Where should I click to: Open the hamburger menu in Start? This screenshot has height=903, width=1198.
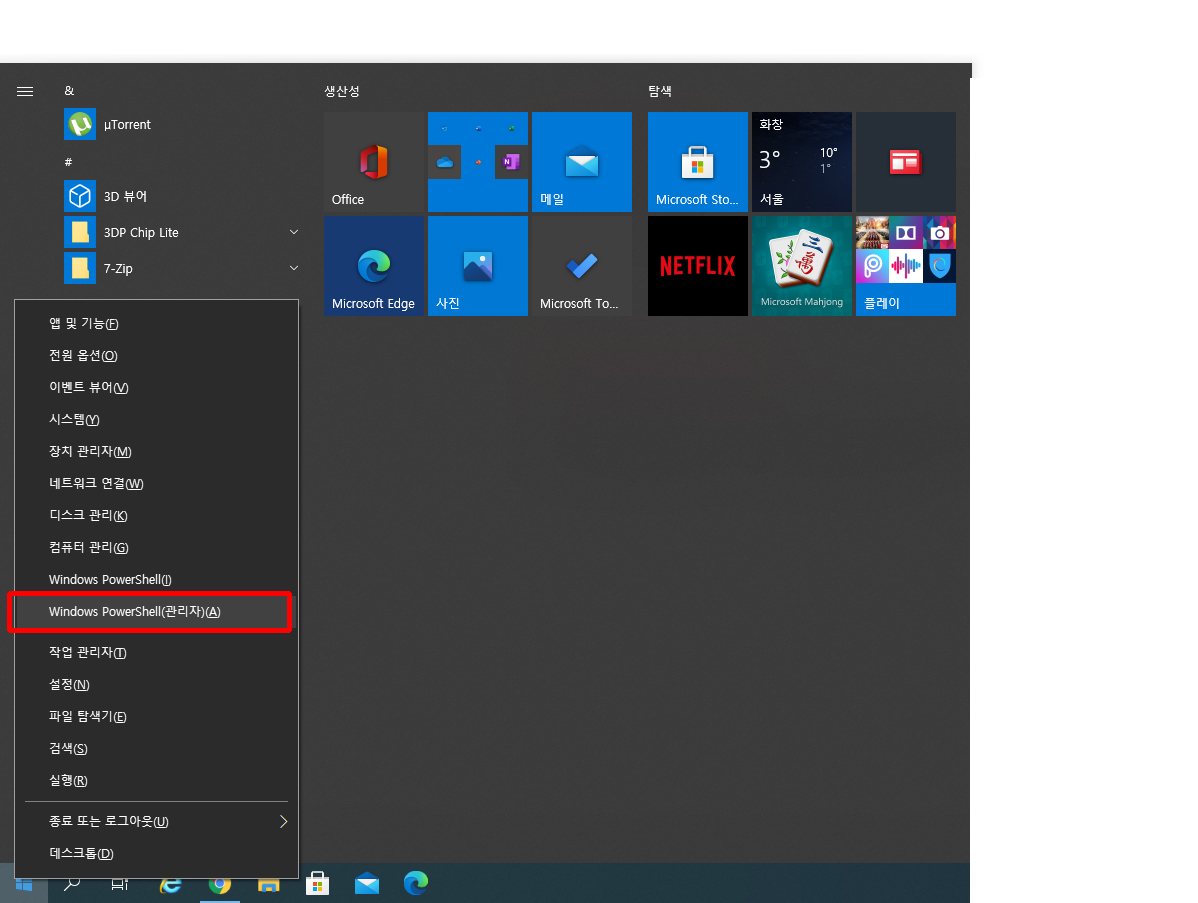pos(25,92)
